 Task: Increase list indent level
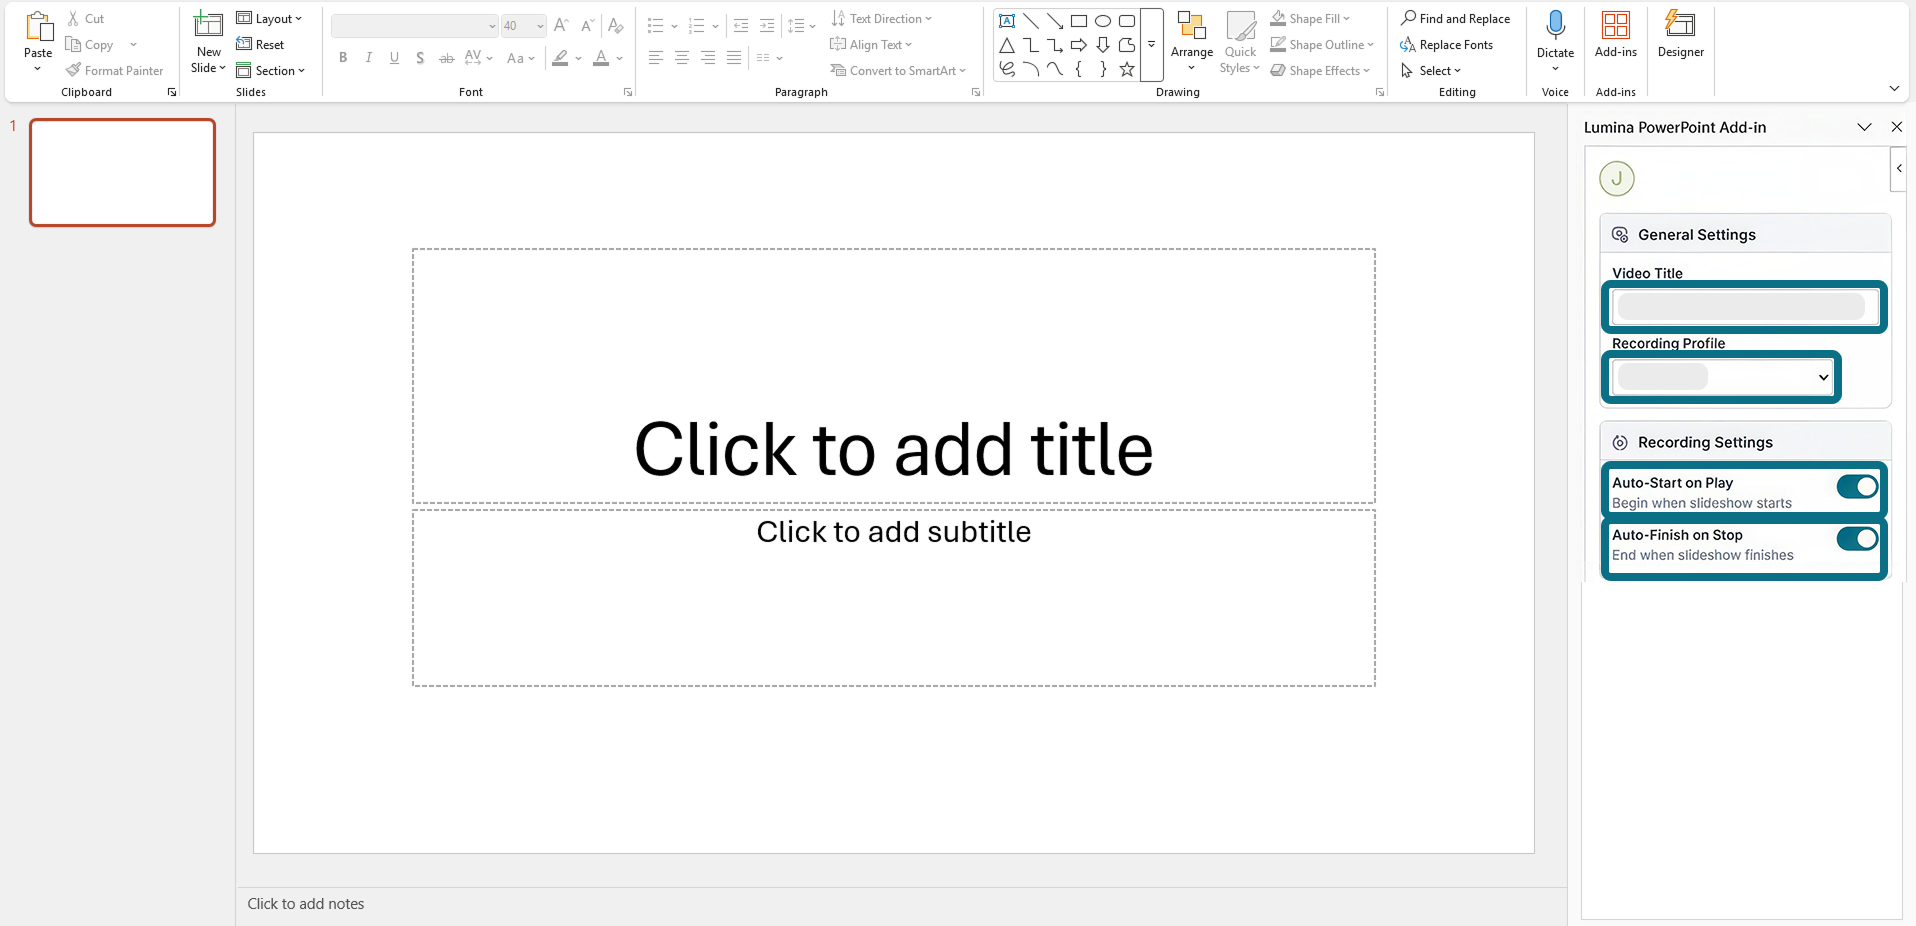[767, 25]
